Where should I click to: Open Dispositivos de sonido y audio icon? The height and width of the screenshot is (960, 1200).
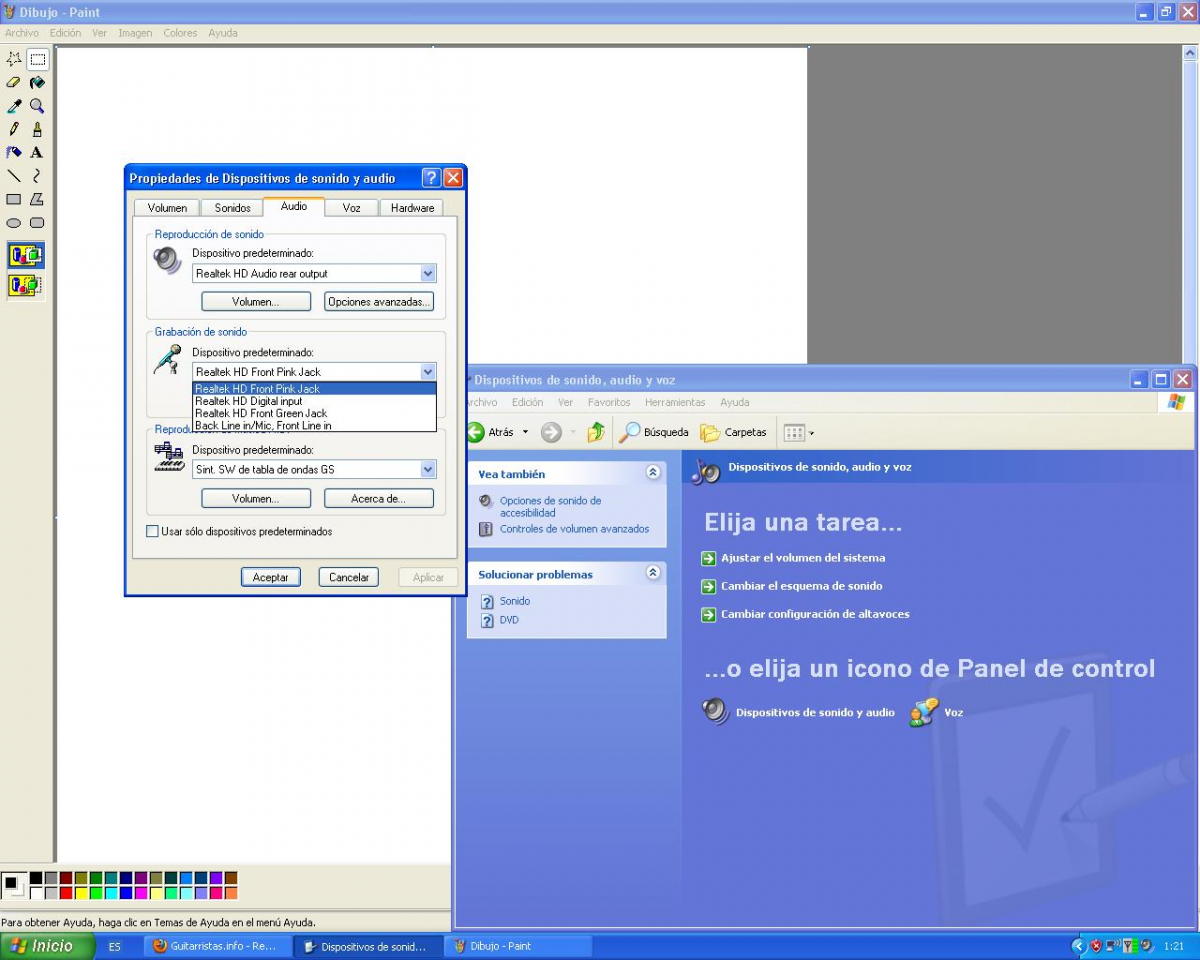[798, 712]
